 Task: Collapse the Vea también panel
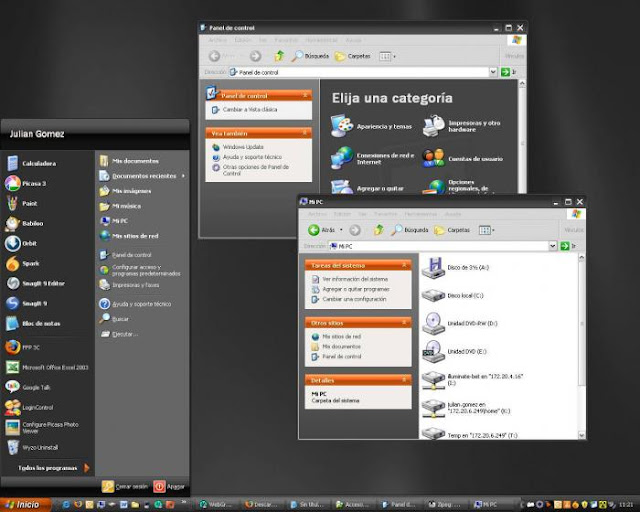point(304,133)
